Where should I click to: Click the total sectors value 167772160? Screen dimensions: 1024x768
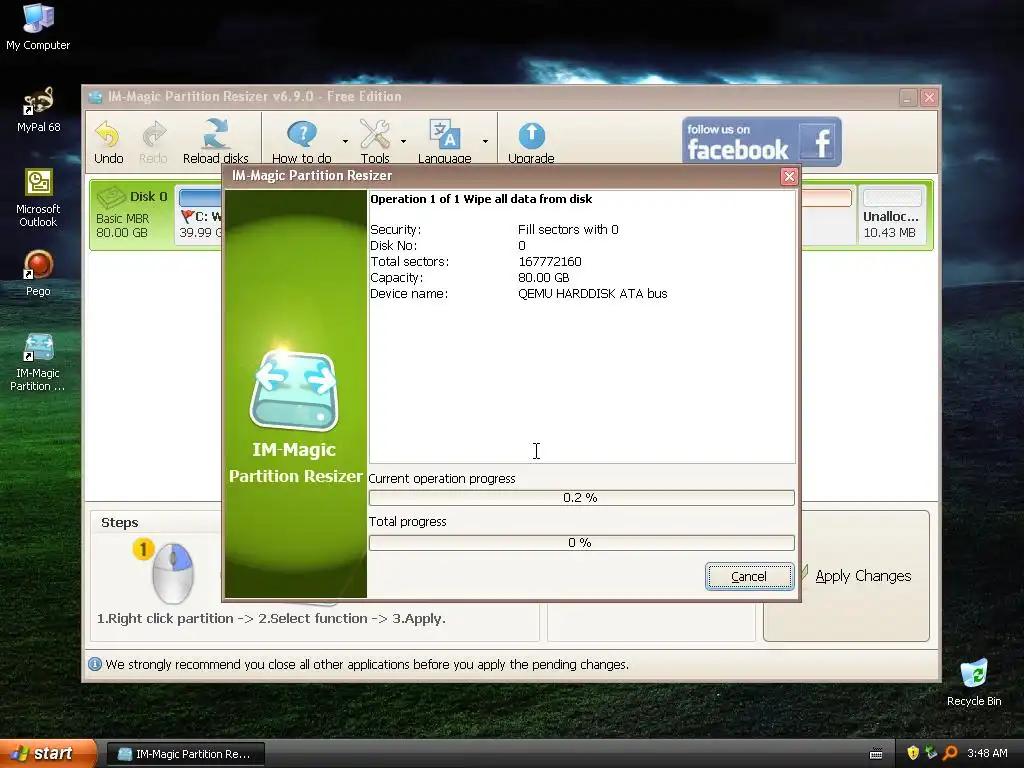click(550, 262)
